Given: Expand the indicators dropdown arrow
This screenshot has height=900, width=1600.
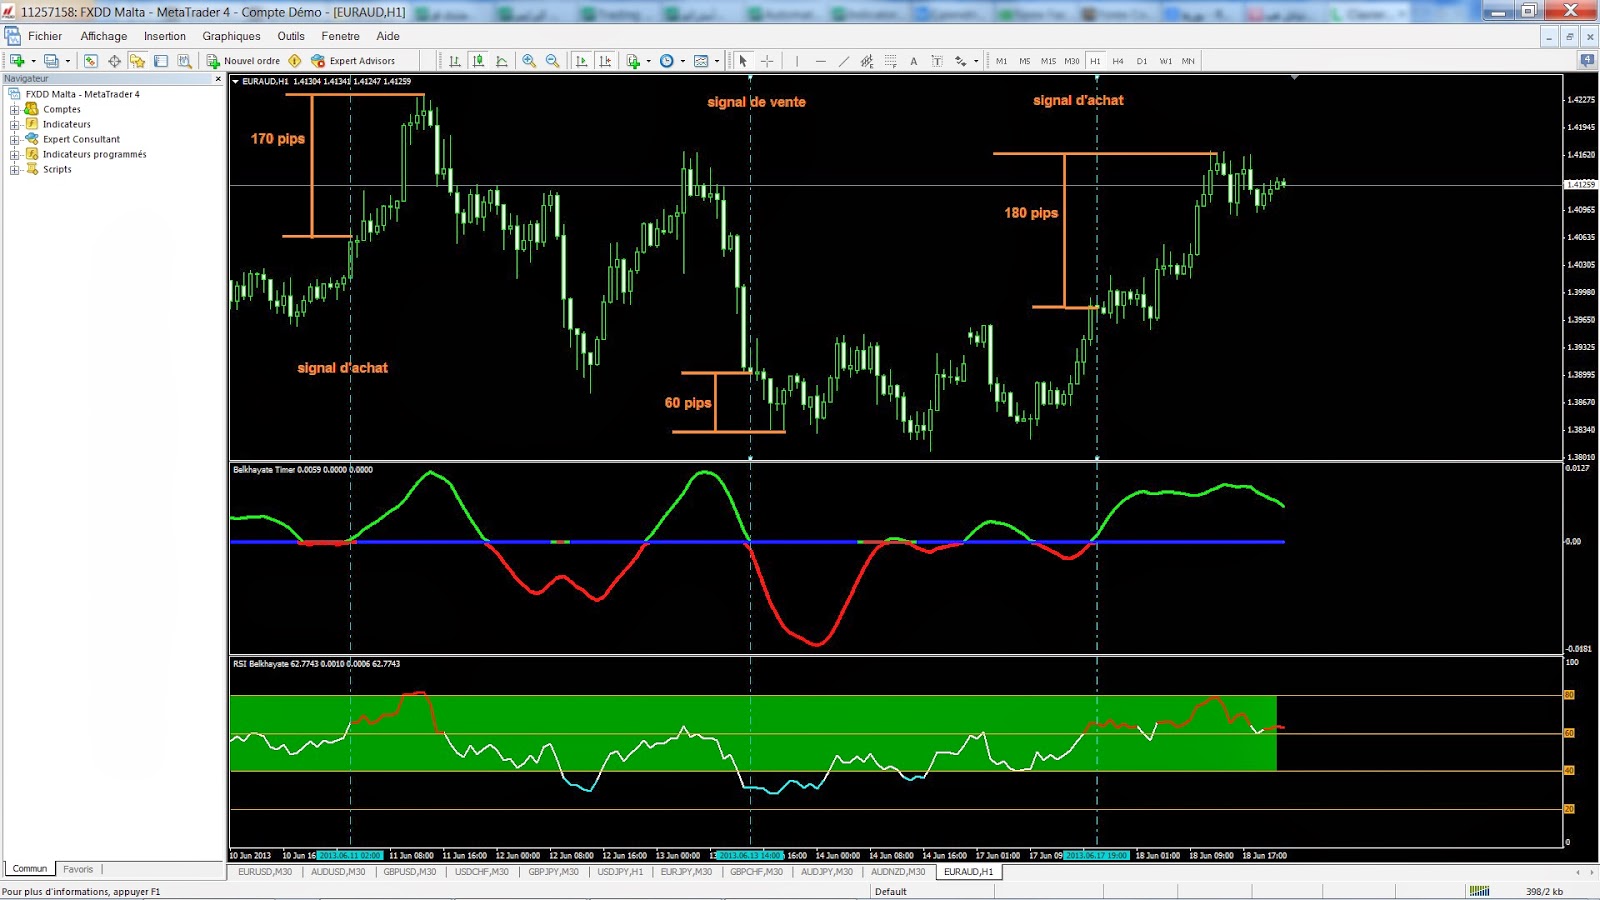Looking at the screenshot, I should [649, 61].
